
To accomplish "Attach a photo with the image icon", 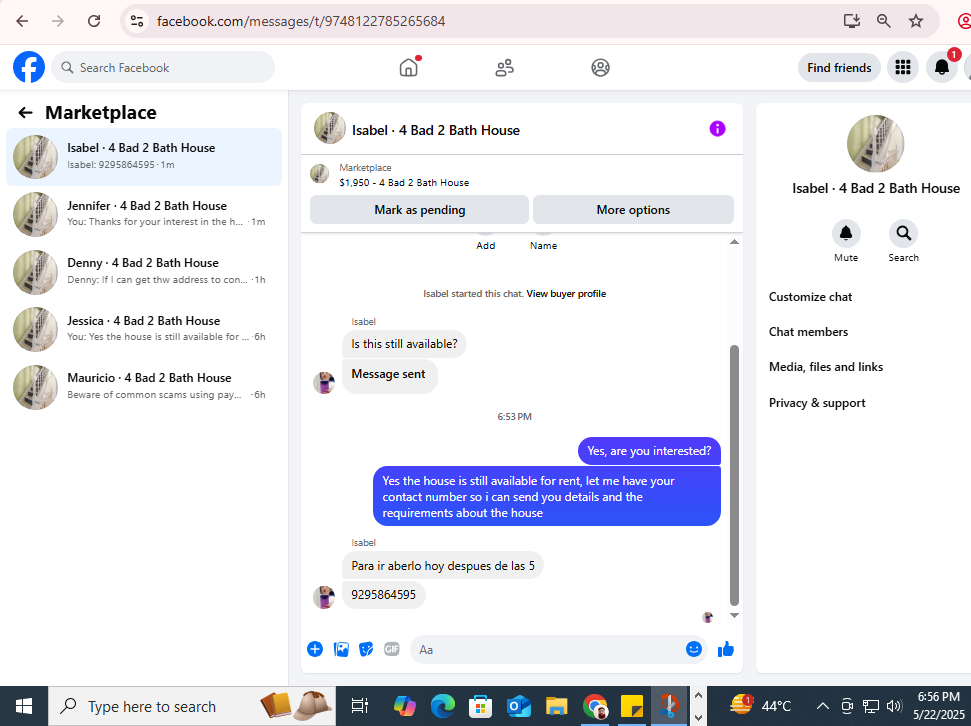I will click(341, 649).
